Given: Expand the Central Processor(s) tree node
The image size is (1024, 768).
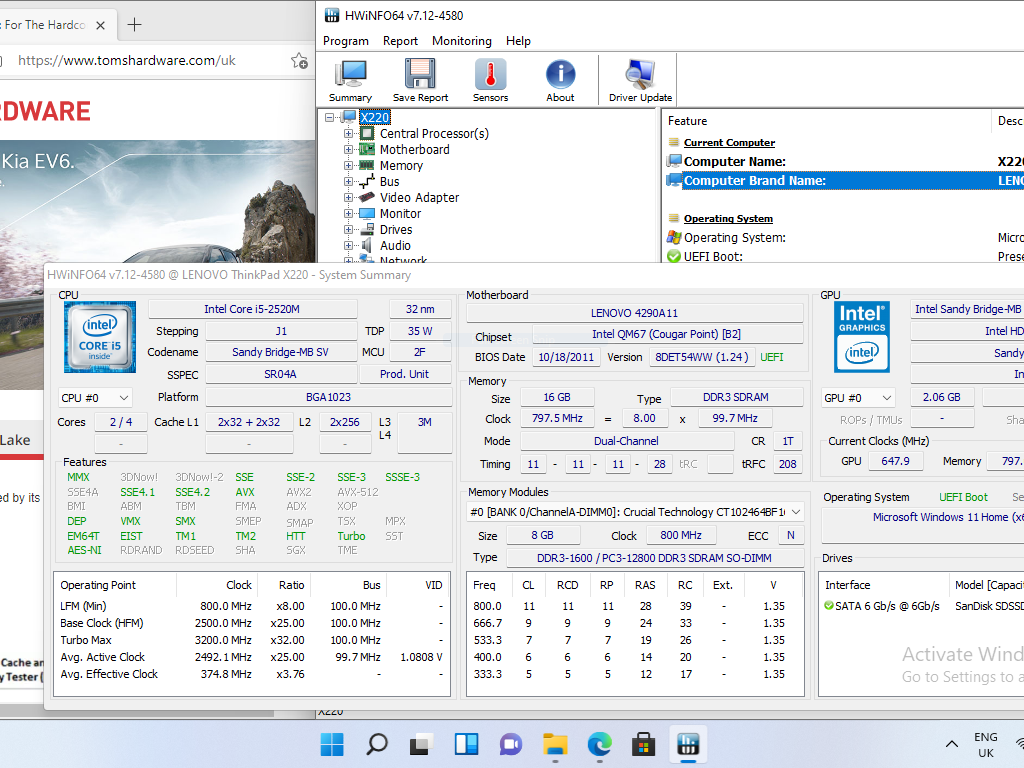Looking at the screenshot, I should point(349,133).
